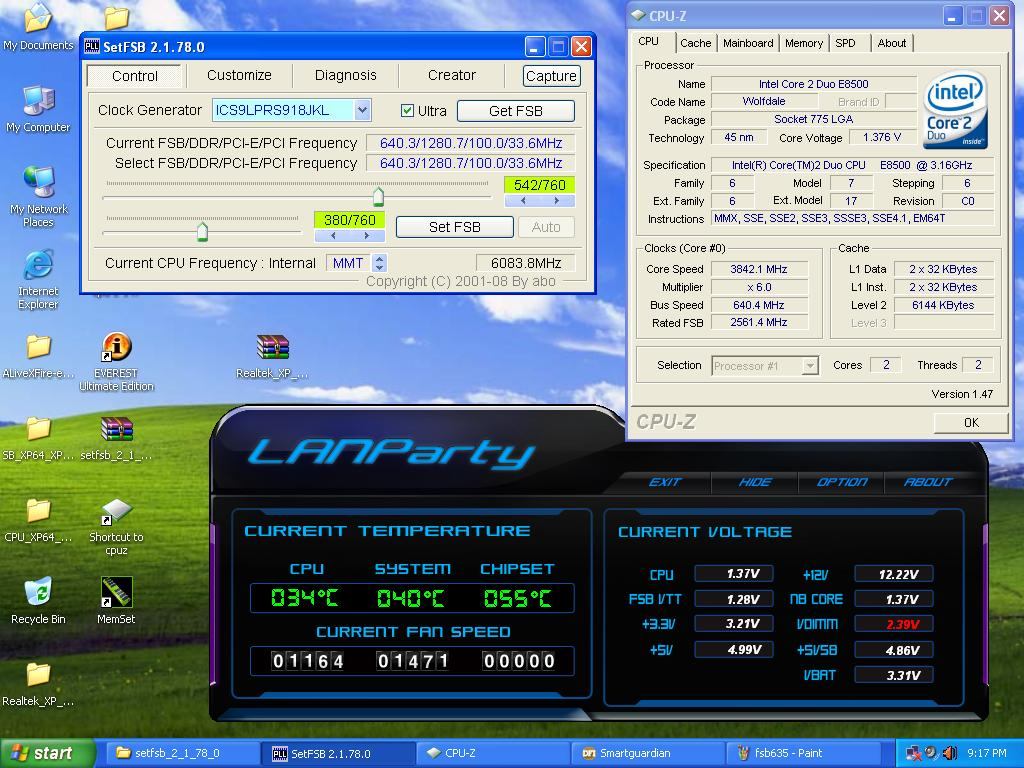This screenshot has height=768, width=1024.
Task: Click the Capture button in SetFSB
Action: pos(551,76)
